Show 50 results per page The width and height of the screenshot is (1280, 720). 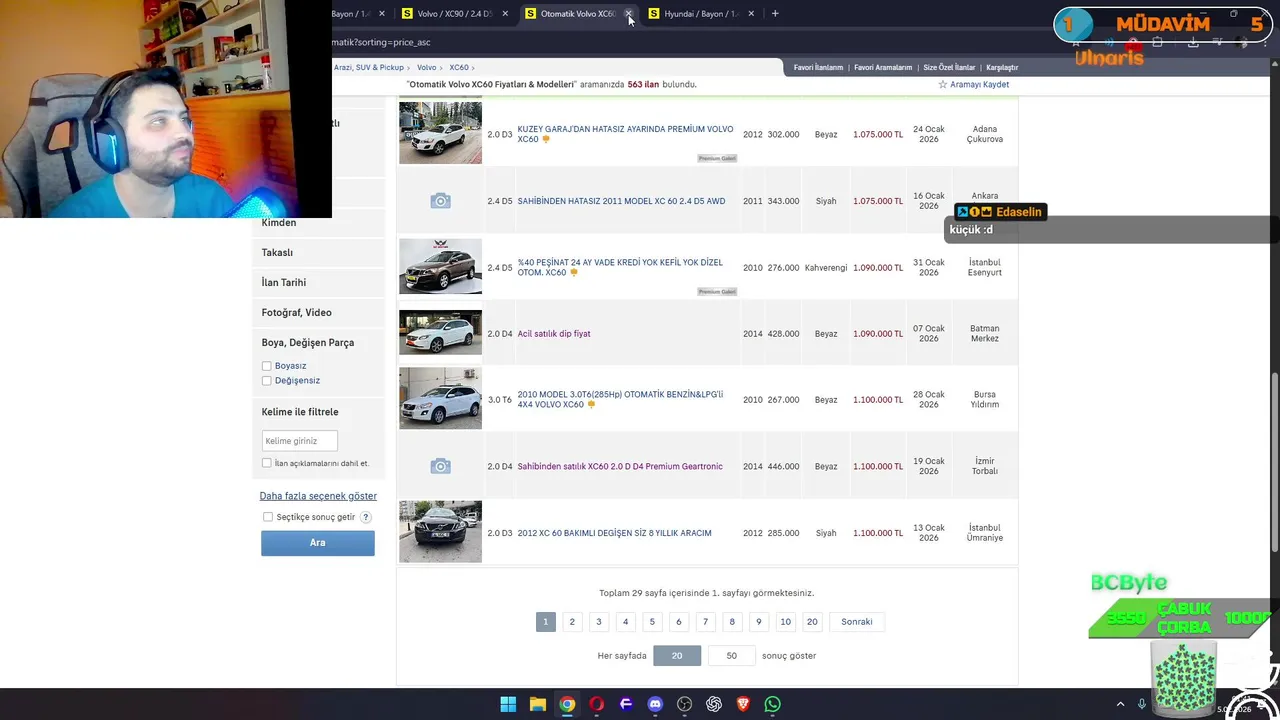click(x=732, y=656)
